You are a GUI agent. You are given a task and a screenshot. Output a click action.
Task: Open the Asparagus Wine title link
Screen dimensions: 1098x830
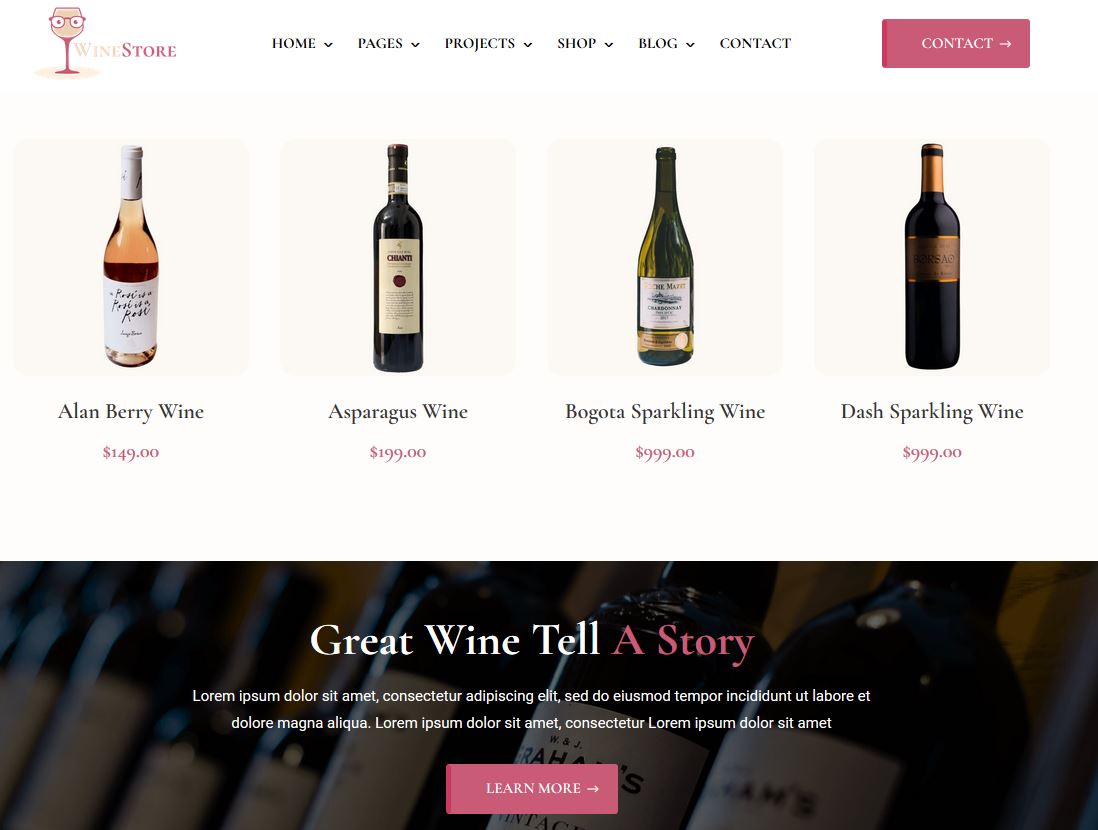[398, 412]
